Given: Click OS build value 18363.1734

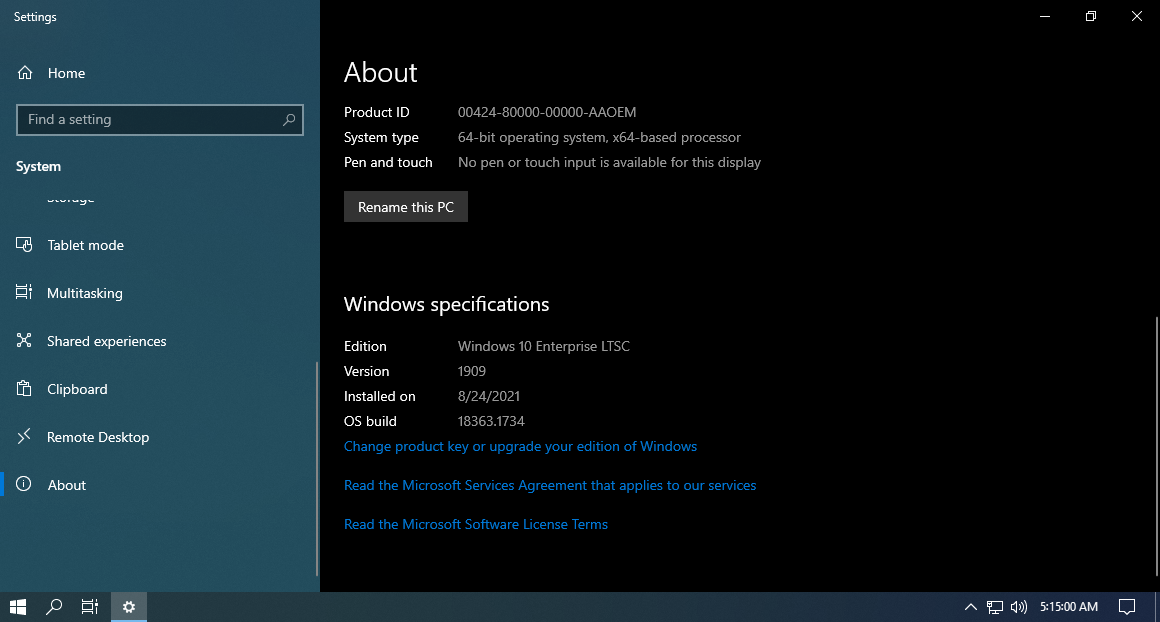Looking at the screenshot, I should click(x=491, y=421).
